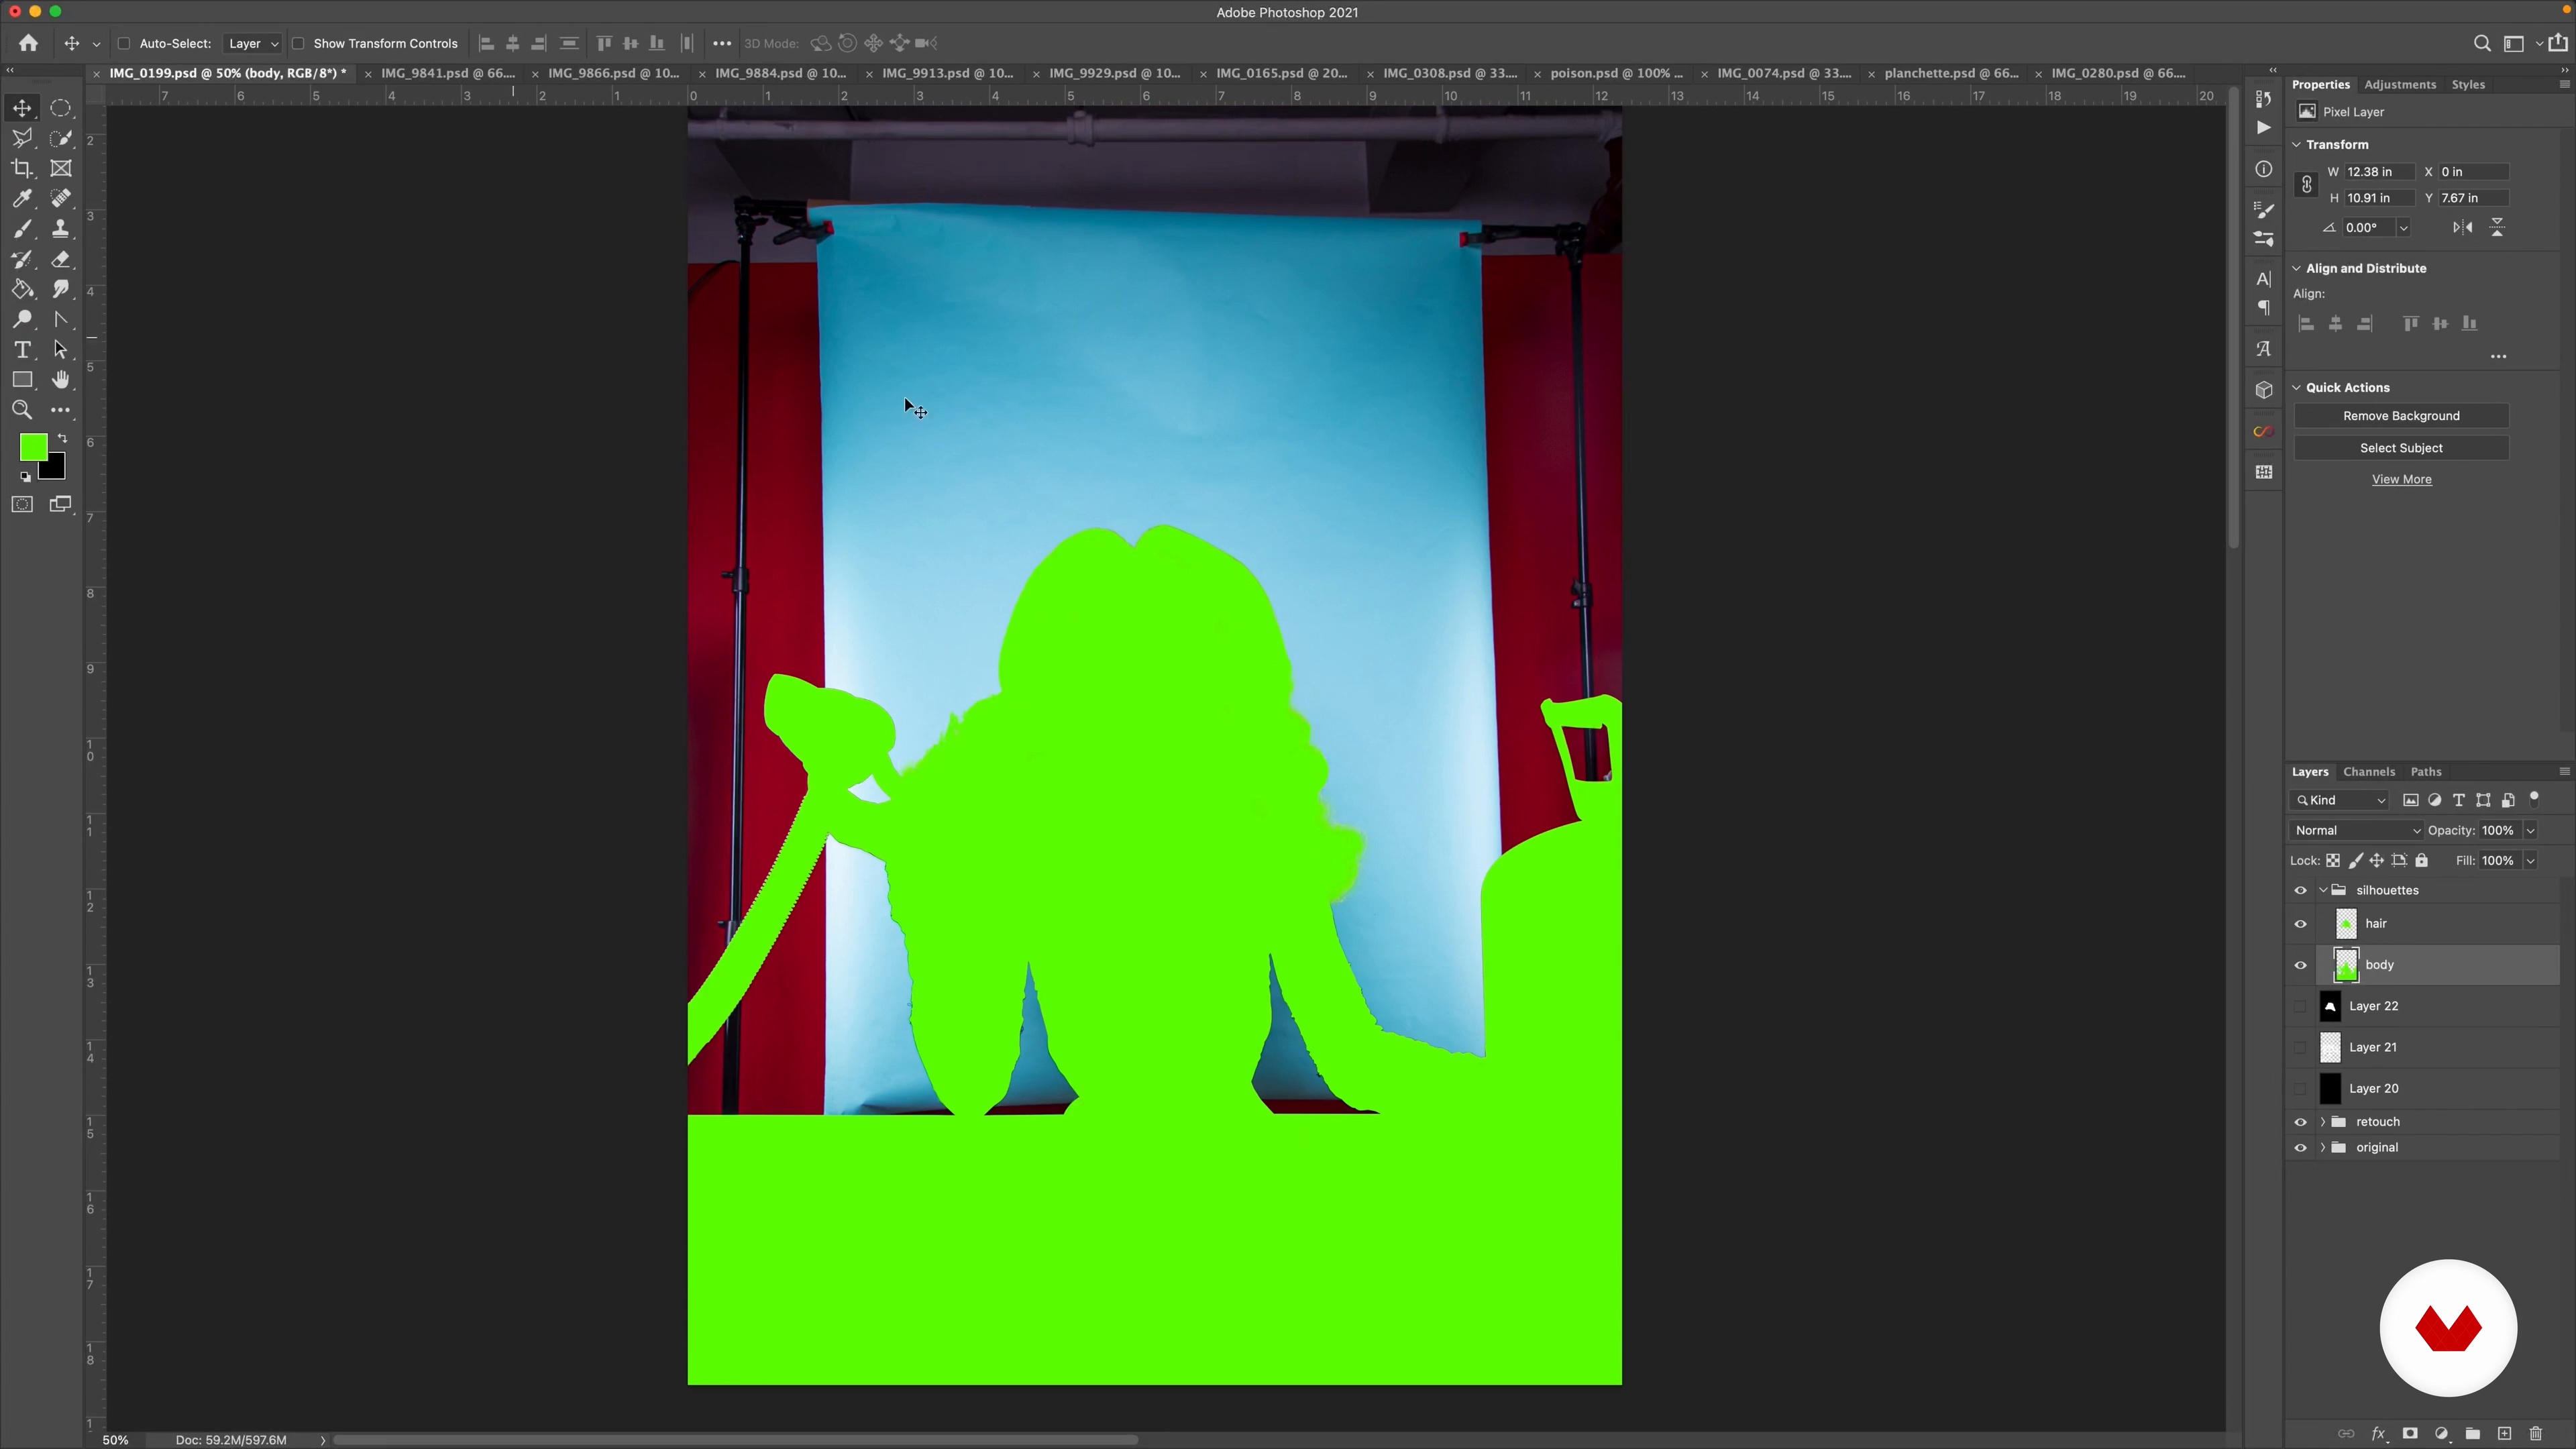2576x1449 pixels.
Task: Click the black background color swatch
Action: (56, 470)
